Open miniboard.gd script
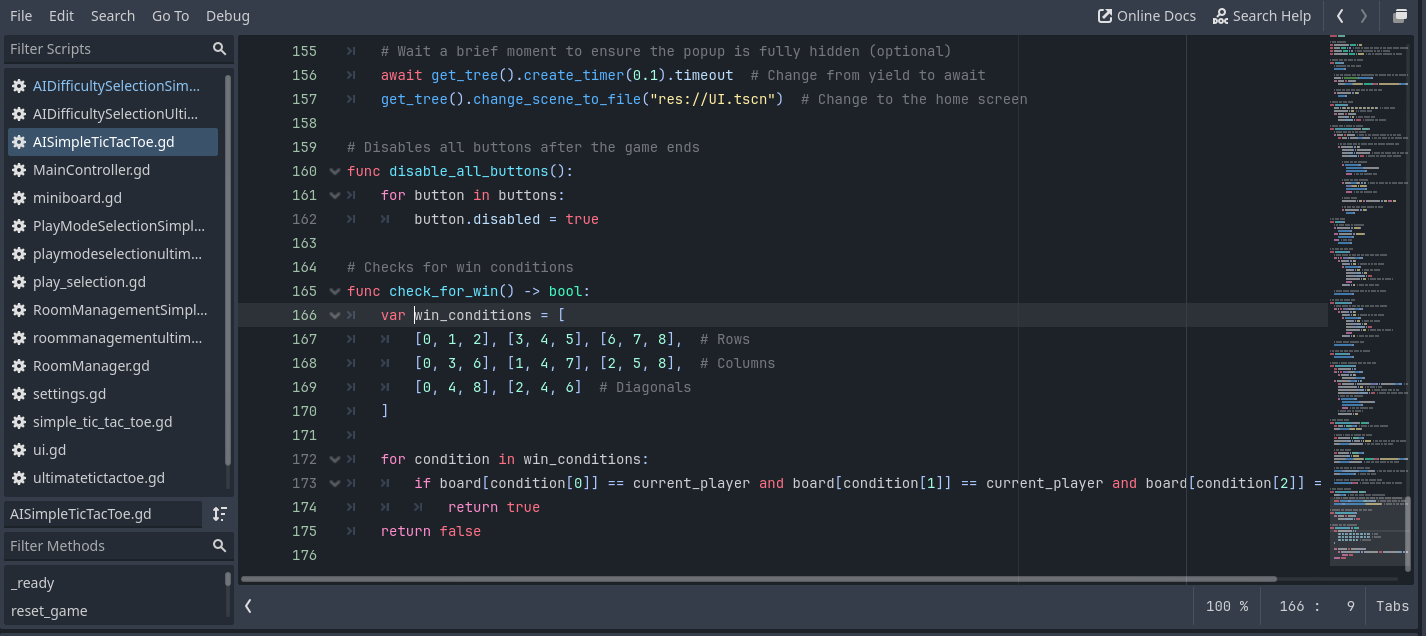 [x=113, y=198]
